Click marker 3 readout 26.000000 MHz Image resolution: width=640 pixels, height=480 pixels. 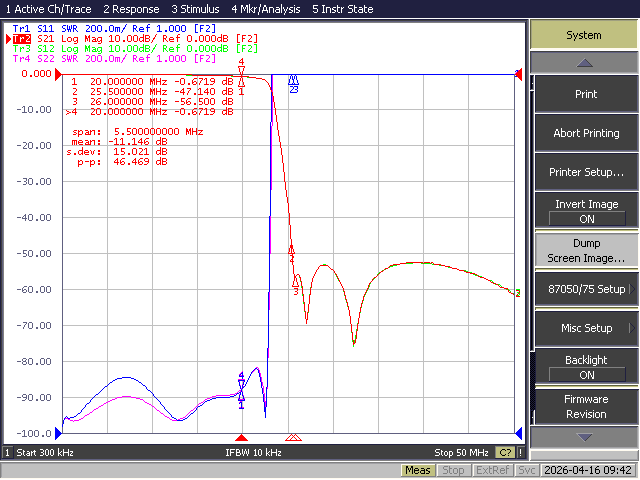click(152, 102)
